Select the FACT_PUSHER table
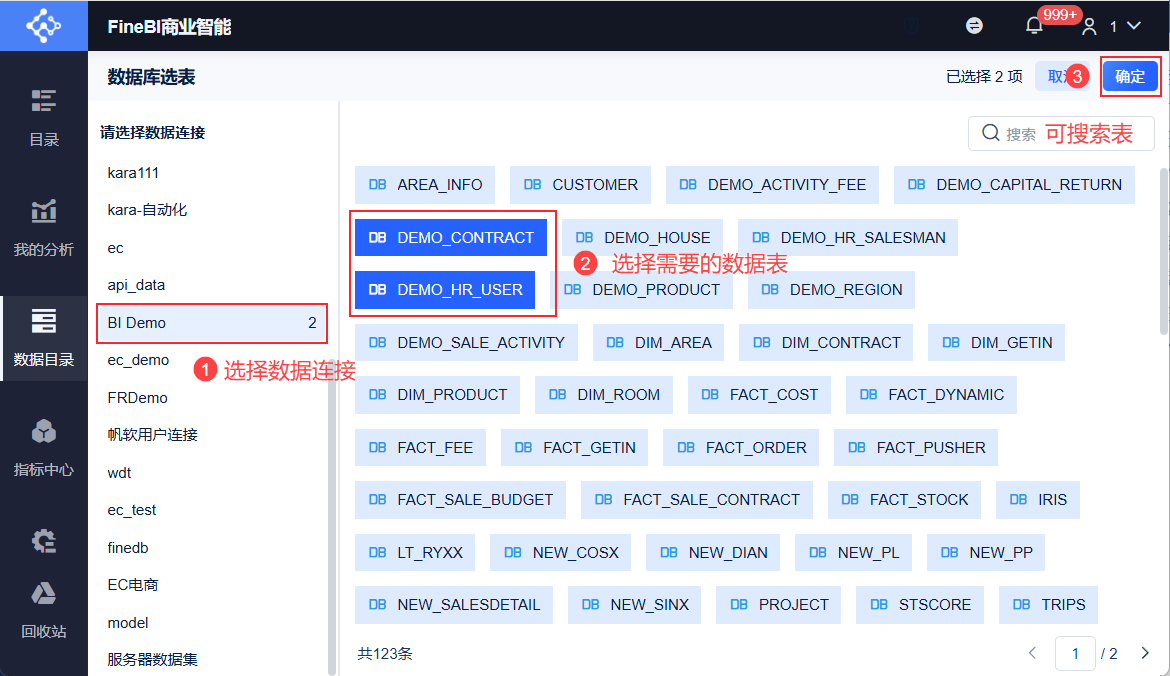Viewport: 1170px width, 676px height. [x=916, y=448]
